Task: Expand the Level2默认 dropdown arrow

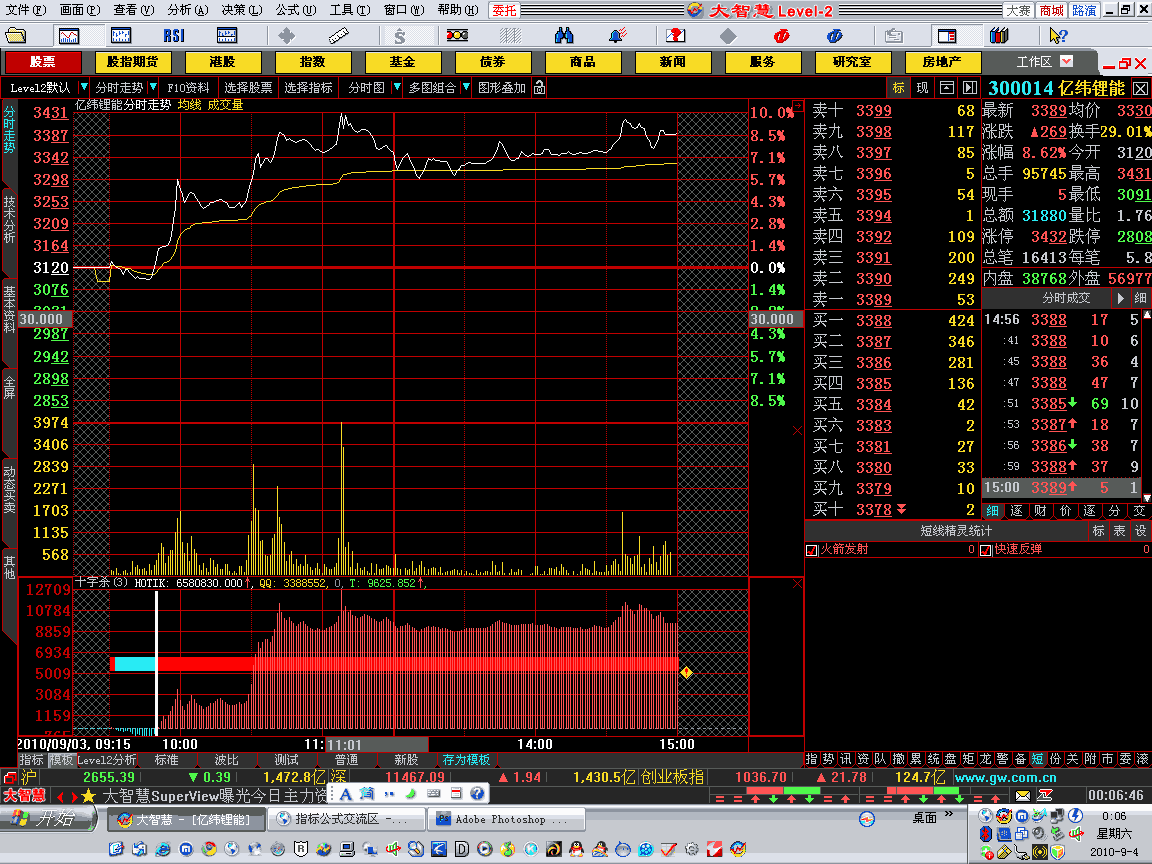Action: (x=84, y=87)
